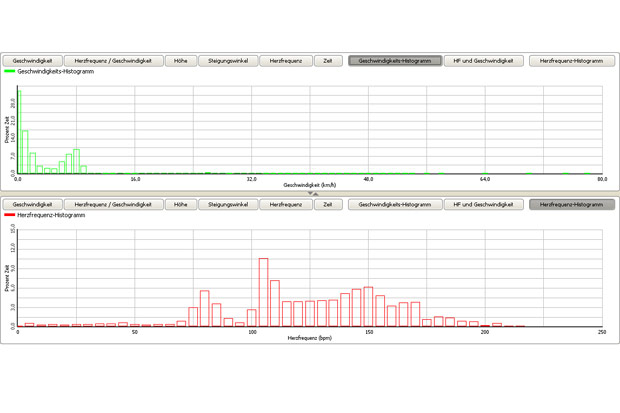Screen dimensions: 620x413
Task: Open Herzfrequenz / Geschwindigkeit tab in top panel
Action: (112, 61)
